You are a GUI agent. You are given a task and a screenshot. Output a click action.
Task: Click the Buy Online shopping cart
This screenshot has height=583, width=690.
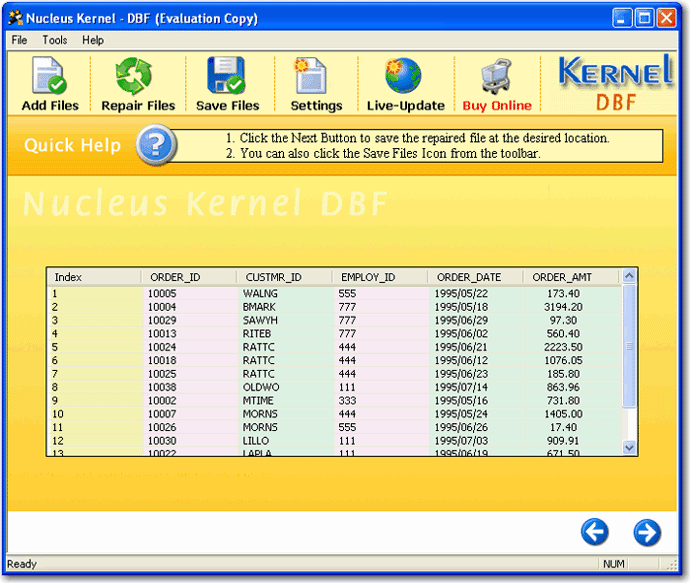(x=497, y=83)
